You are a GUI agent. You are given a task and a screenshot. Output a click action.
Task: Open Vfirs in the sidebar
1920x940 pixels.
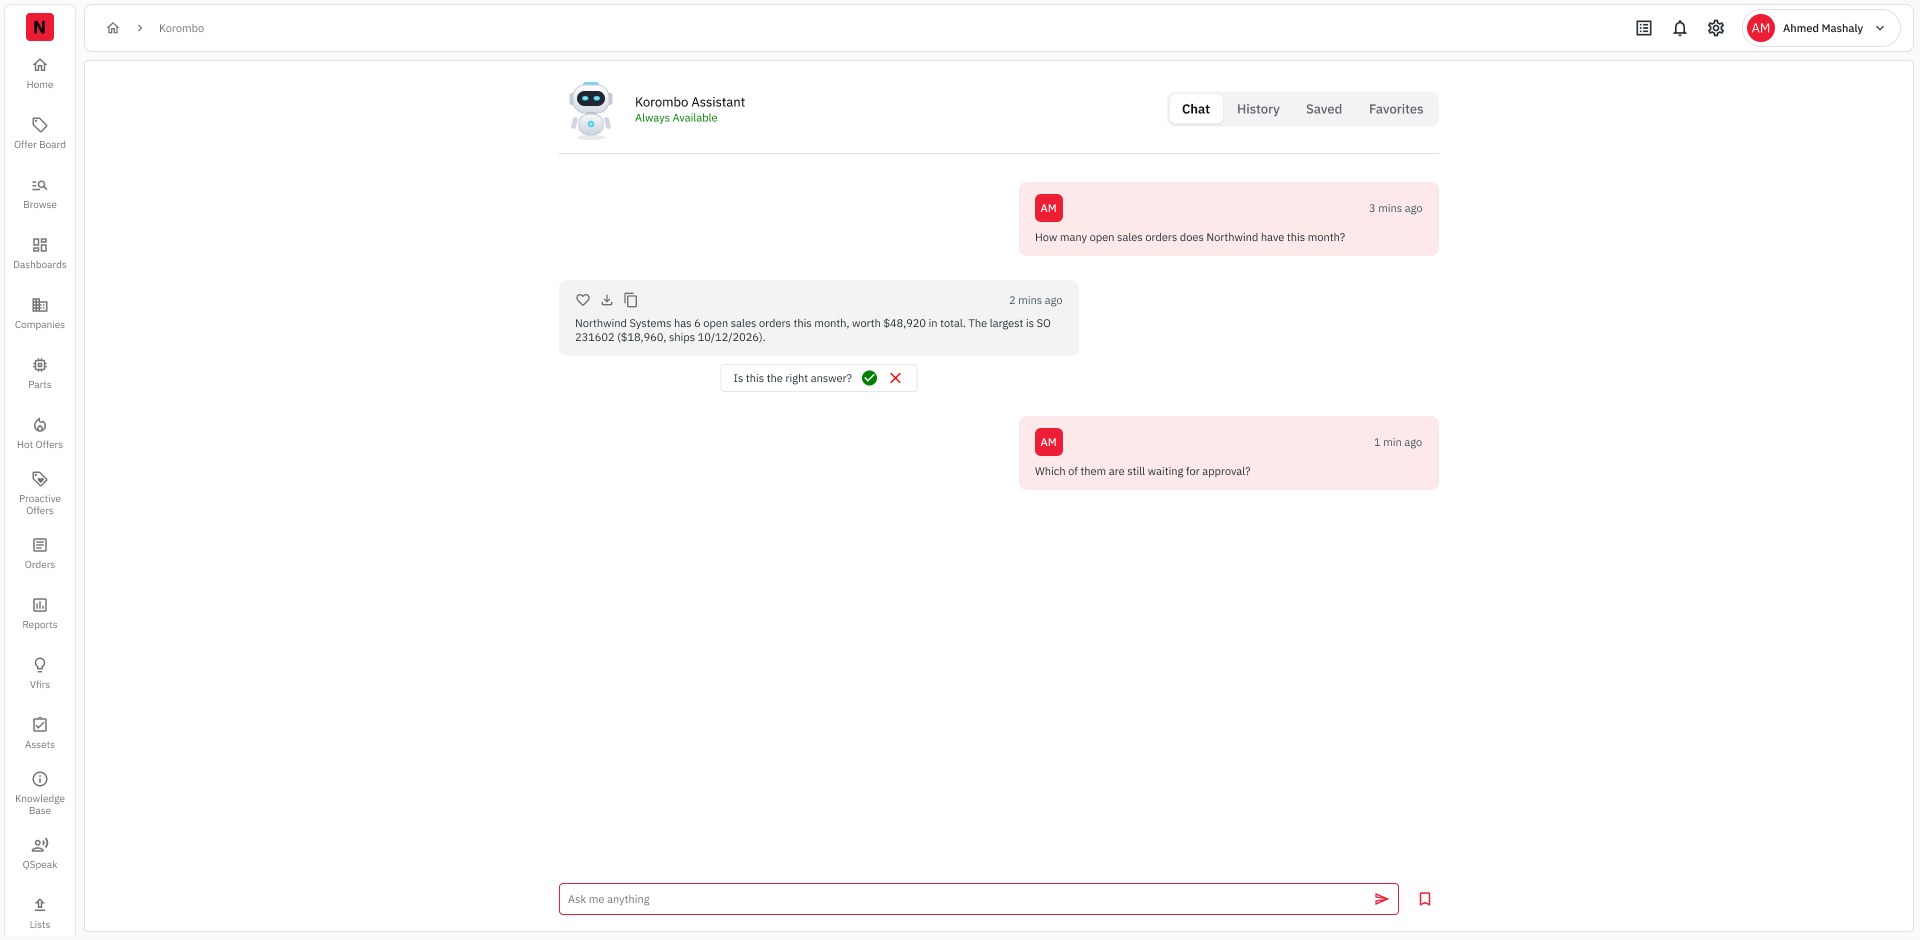coord(40,674)
